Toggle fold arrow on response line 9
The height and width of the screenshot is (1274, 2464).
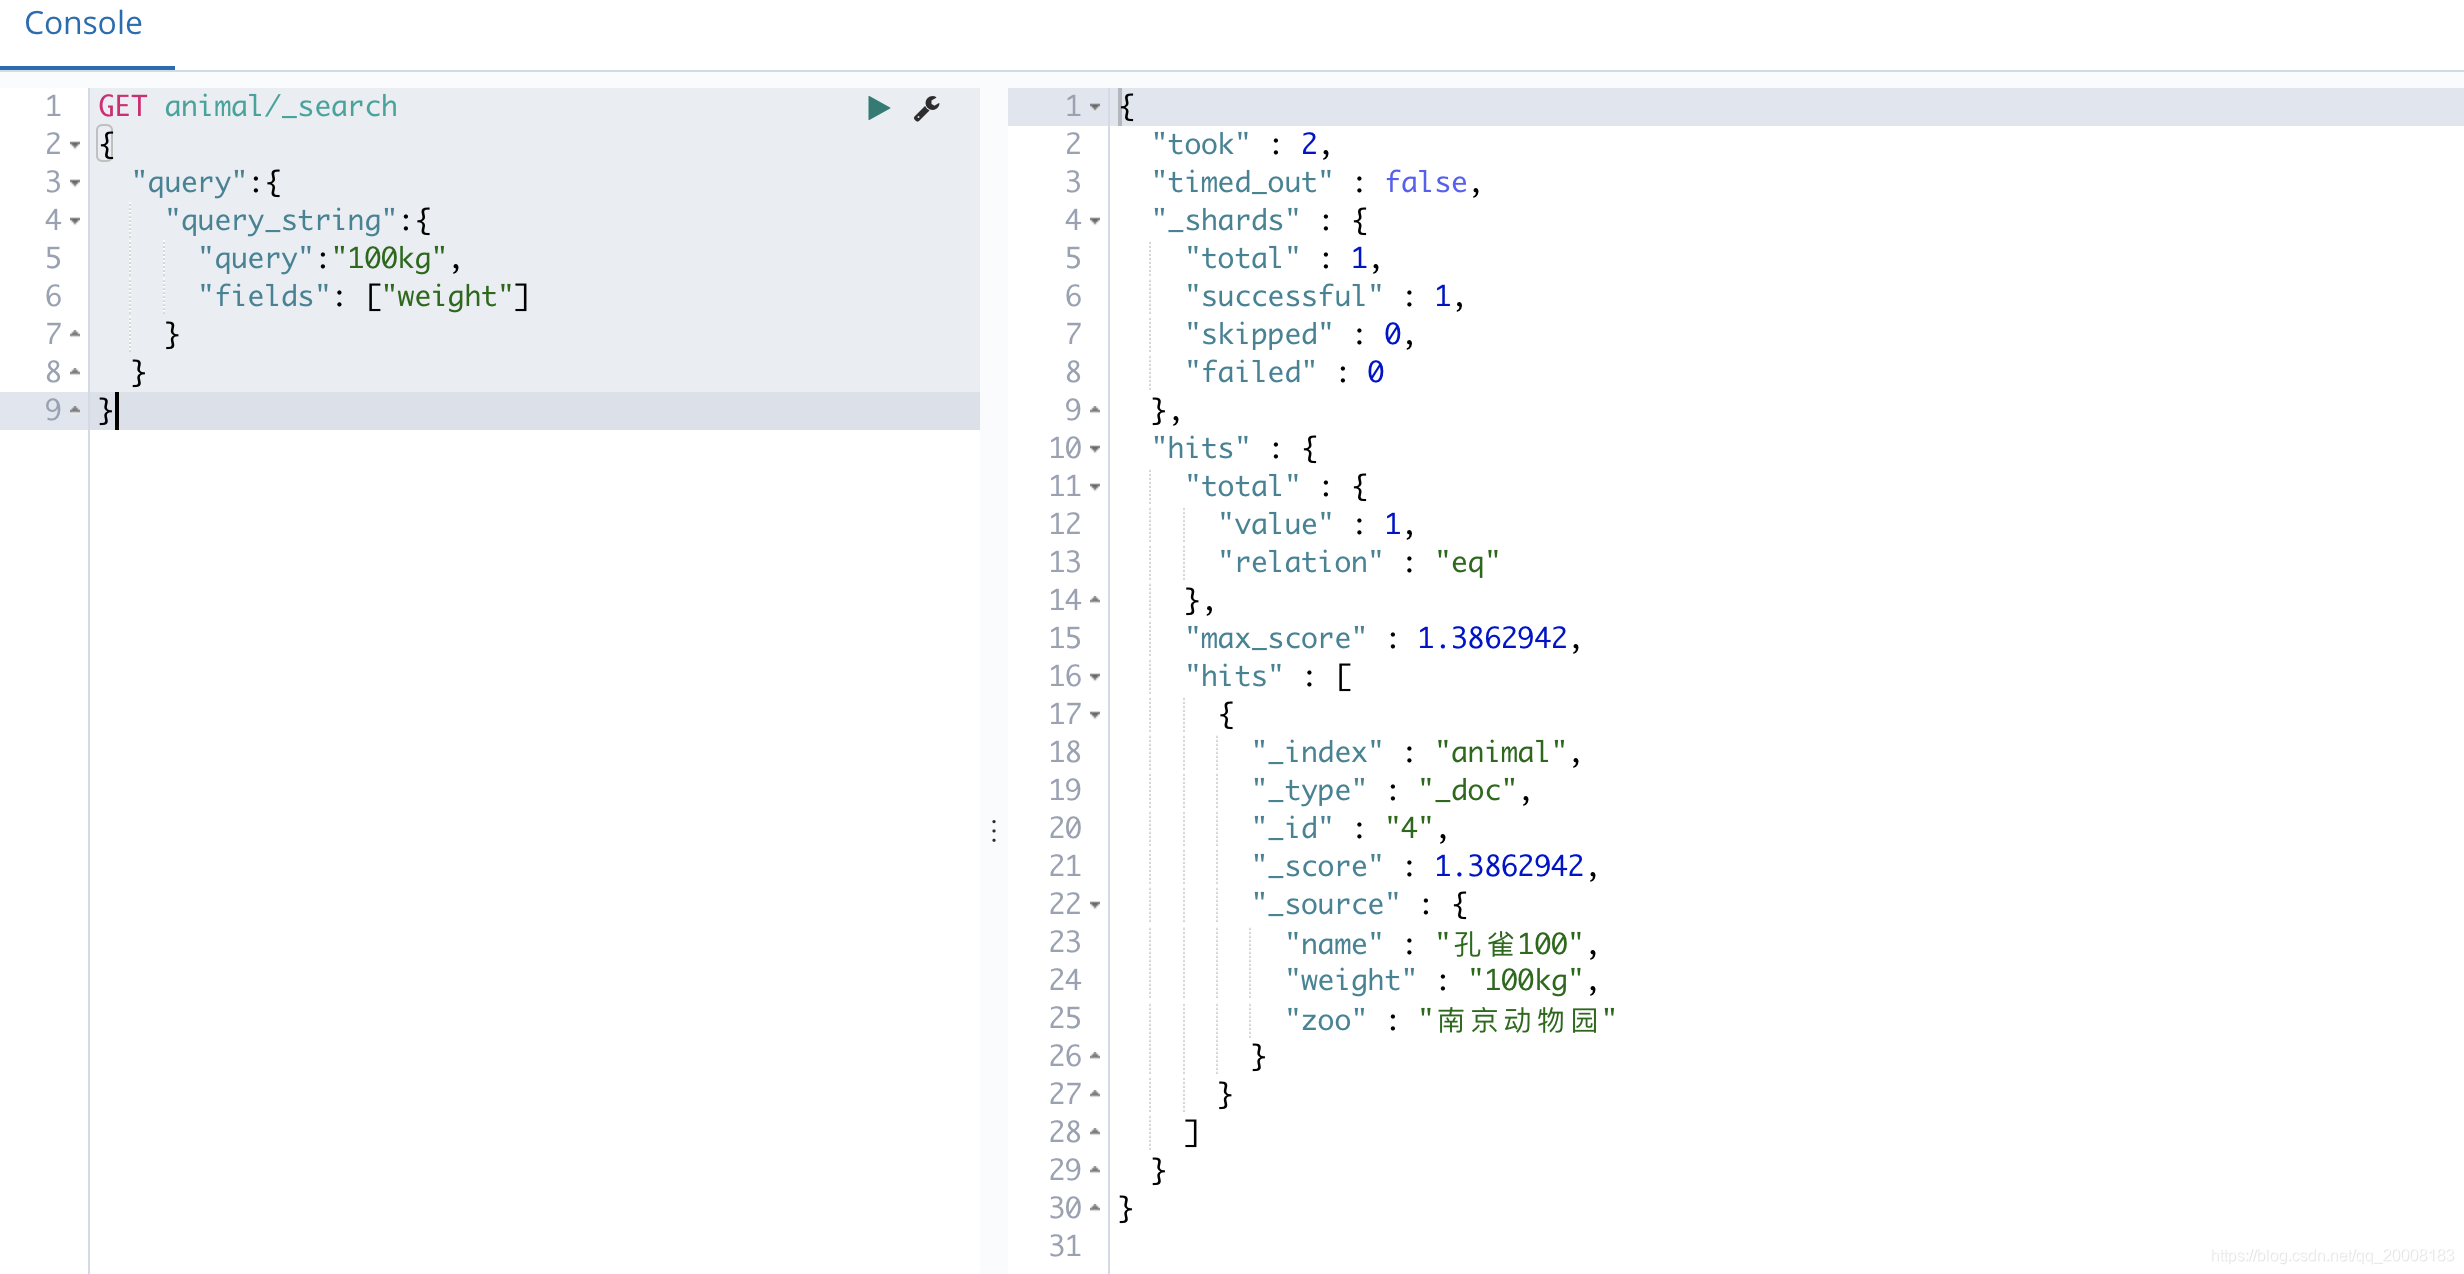[1095, 409]
